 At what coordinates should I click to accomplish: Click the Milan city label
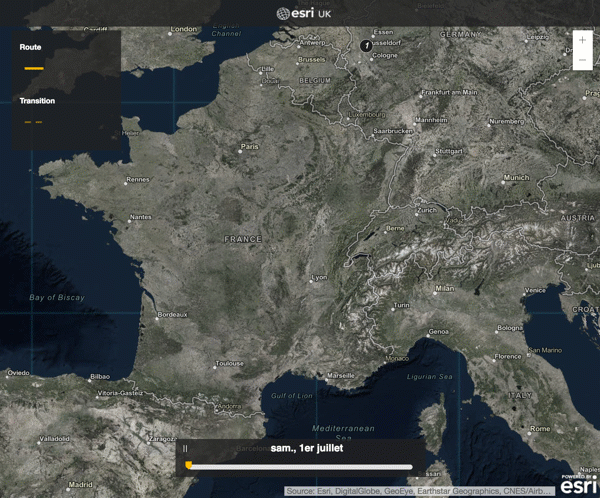click(x=445, y=289)
